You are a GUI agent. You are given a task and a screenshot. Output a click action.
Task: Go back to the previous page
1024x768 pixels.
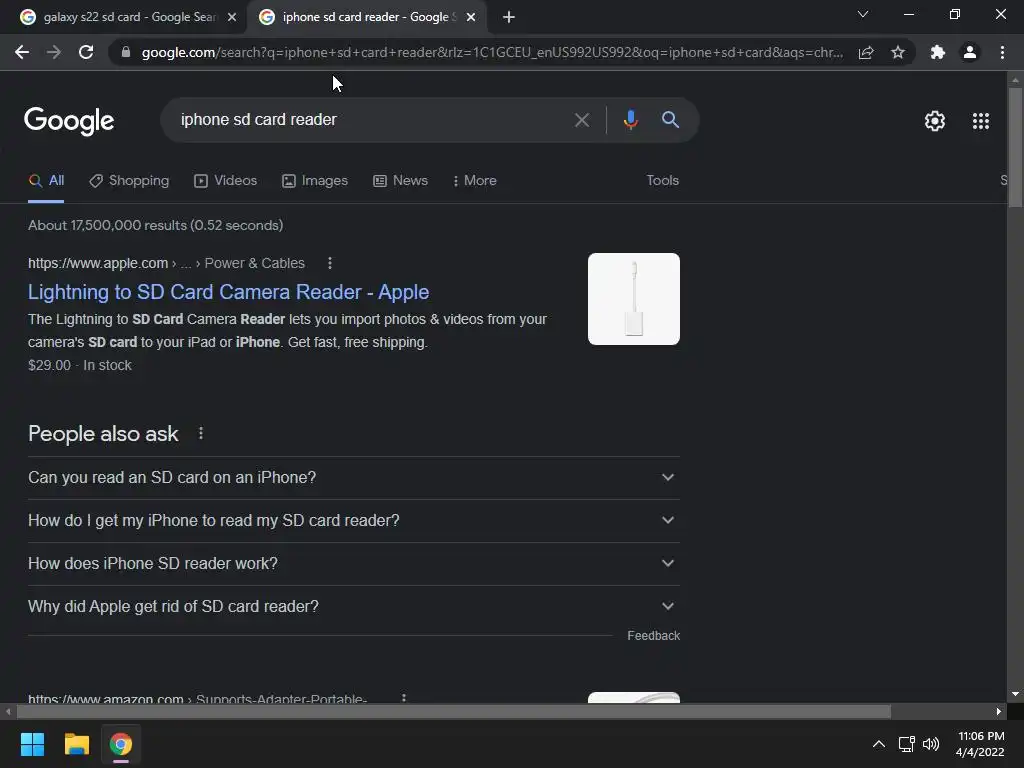[x=22, y=52]
